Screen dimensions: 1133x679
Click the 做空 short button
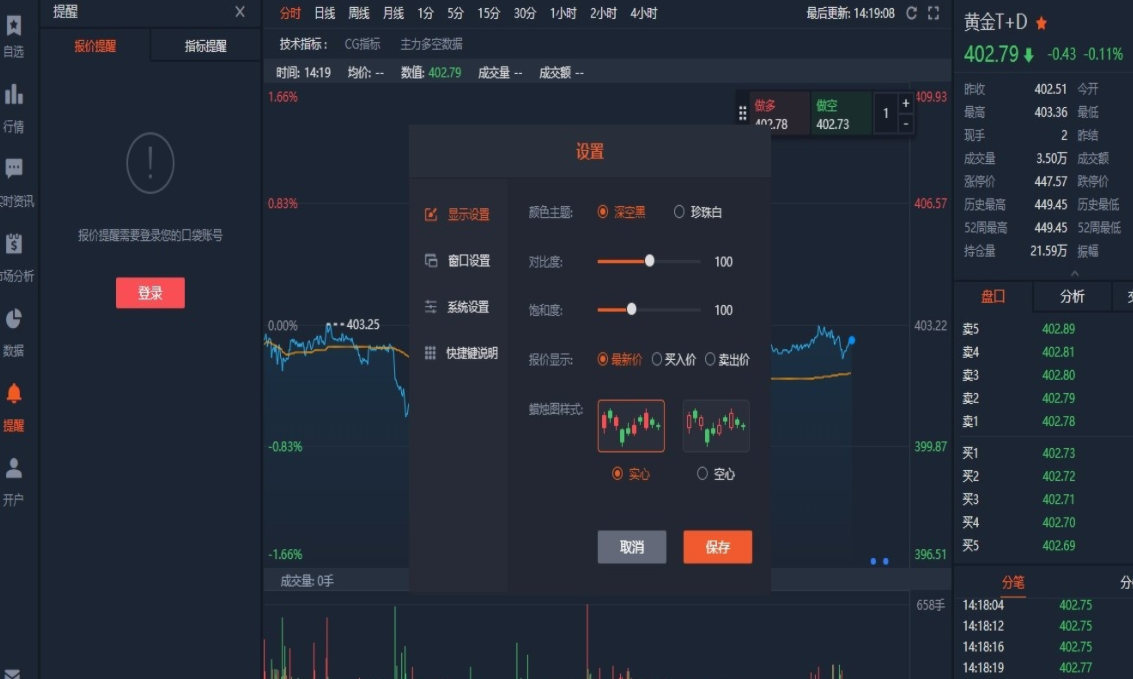tap(842, 113)
